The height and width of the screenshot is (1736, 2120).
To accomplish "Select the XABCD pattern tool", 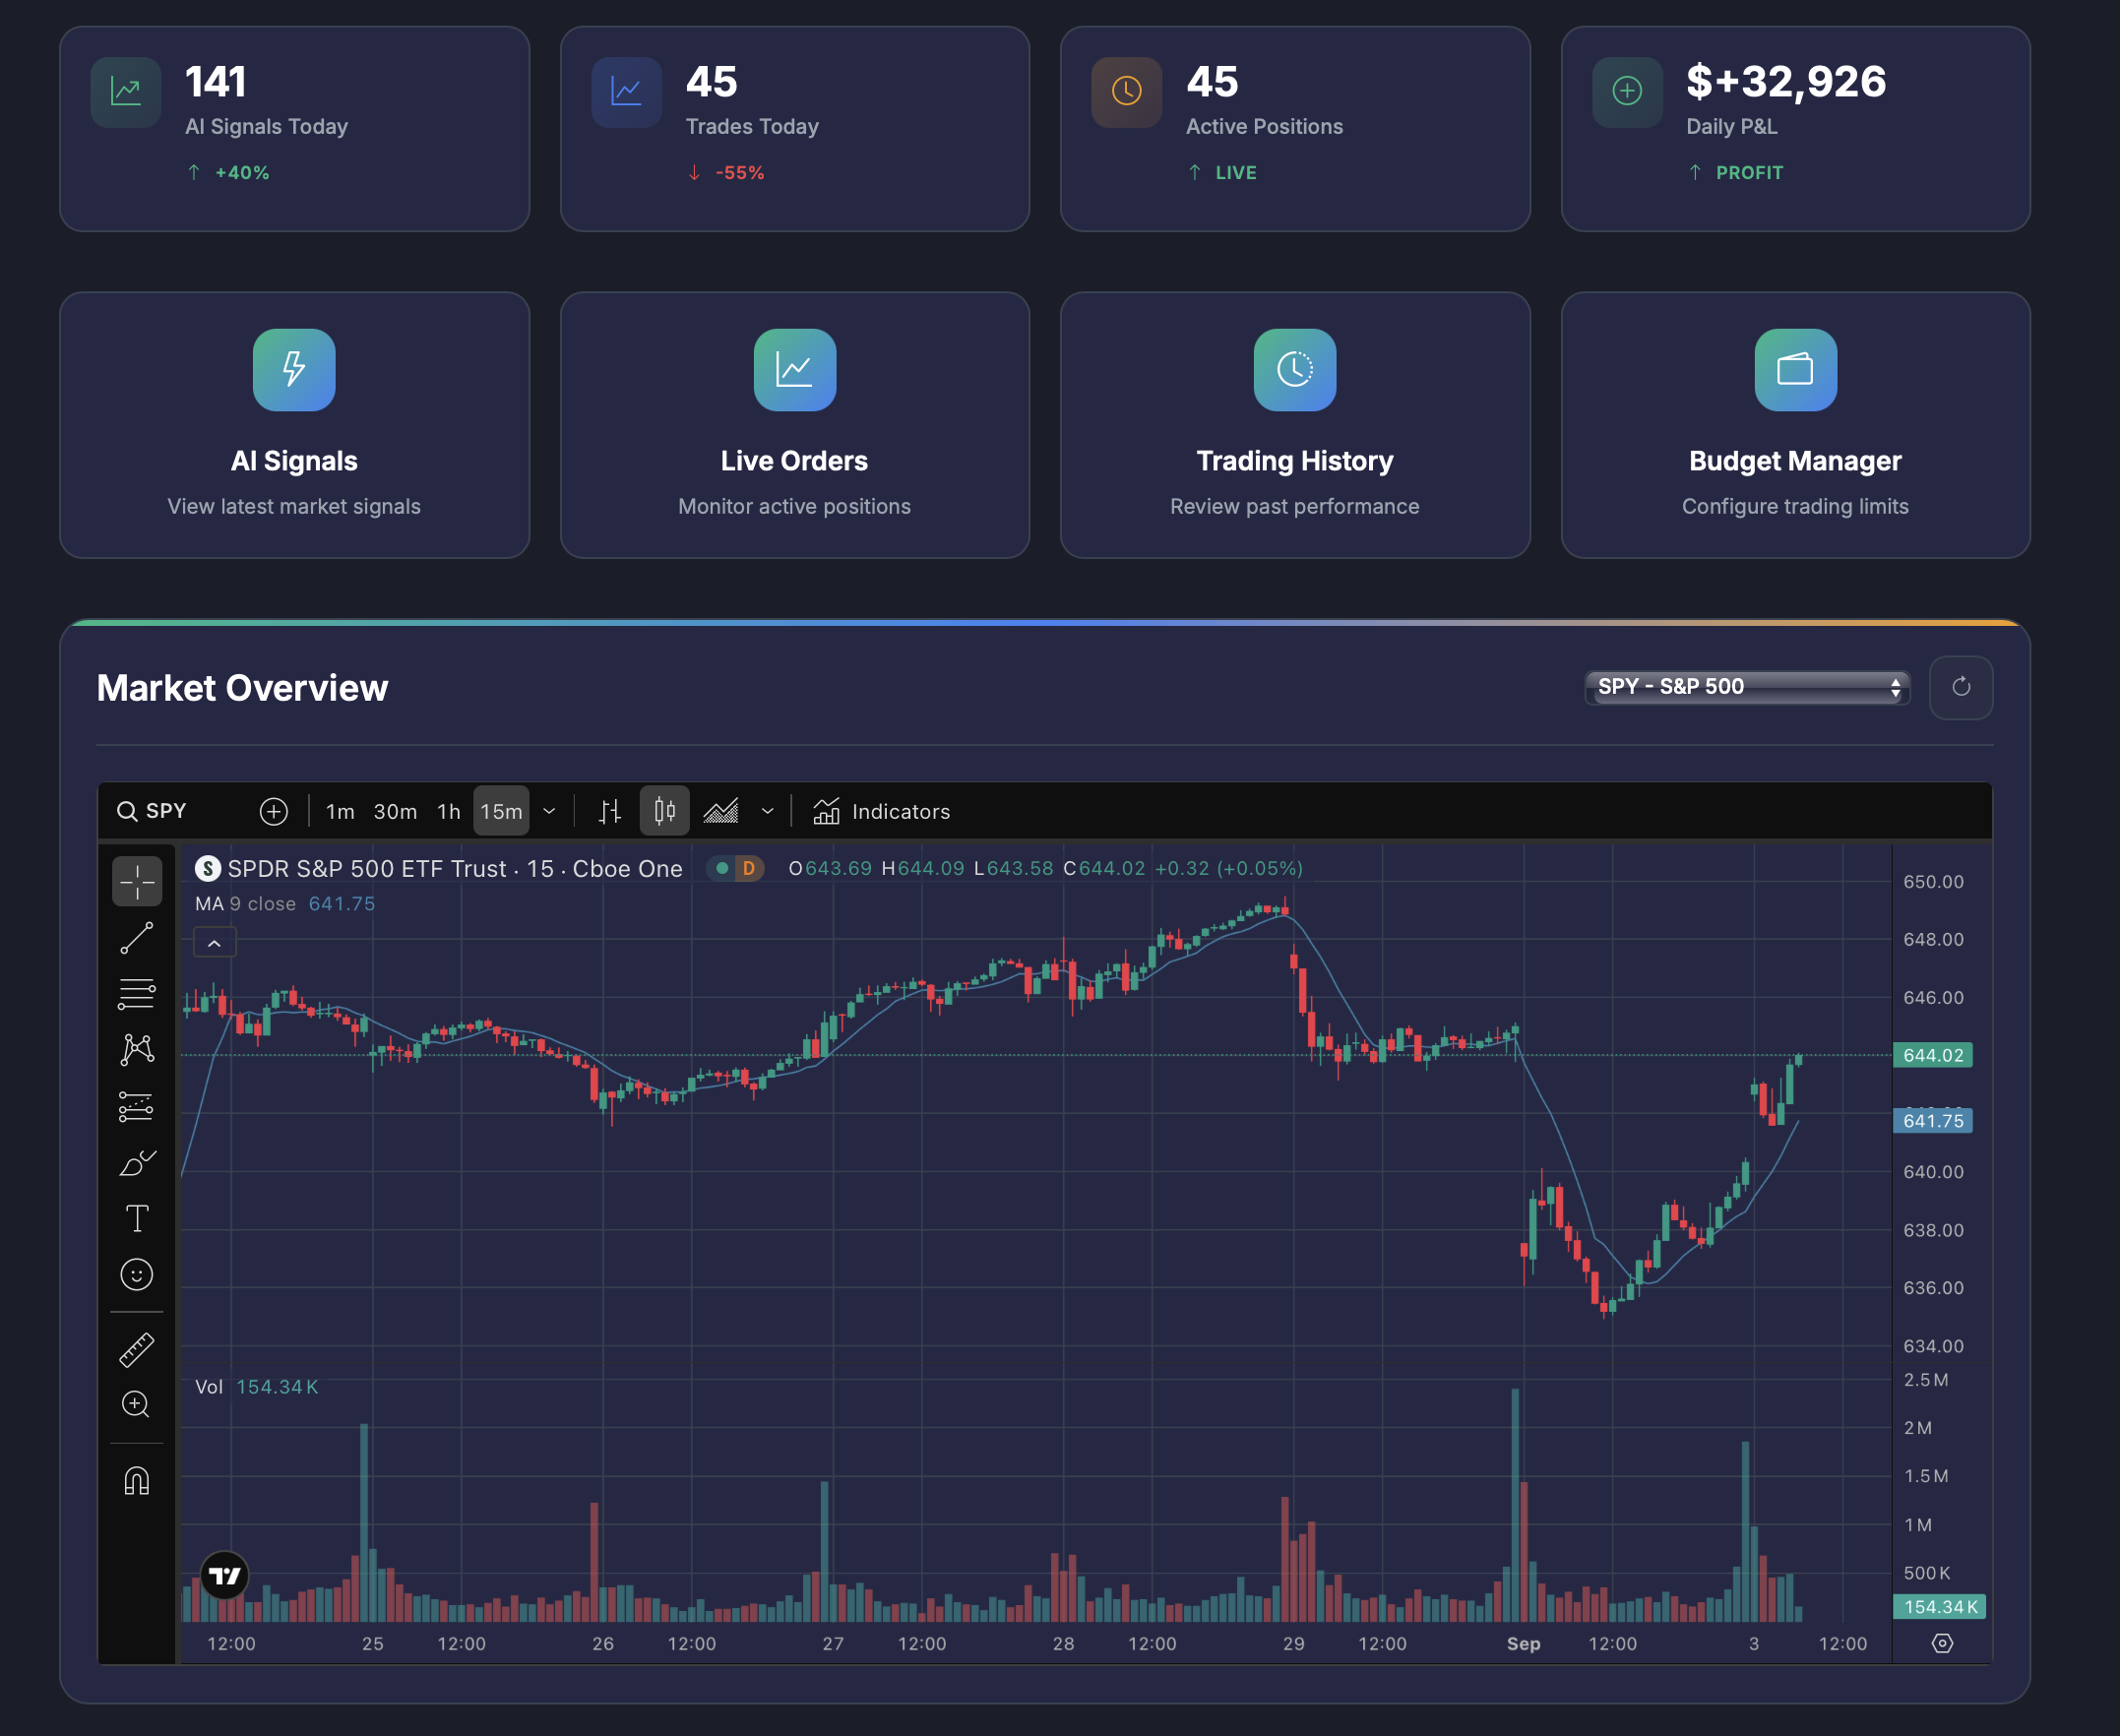I will click(137, 1050).
